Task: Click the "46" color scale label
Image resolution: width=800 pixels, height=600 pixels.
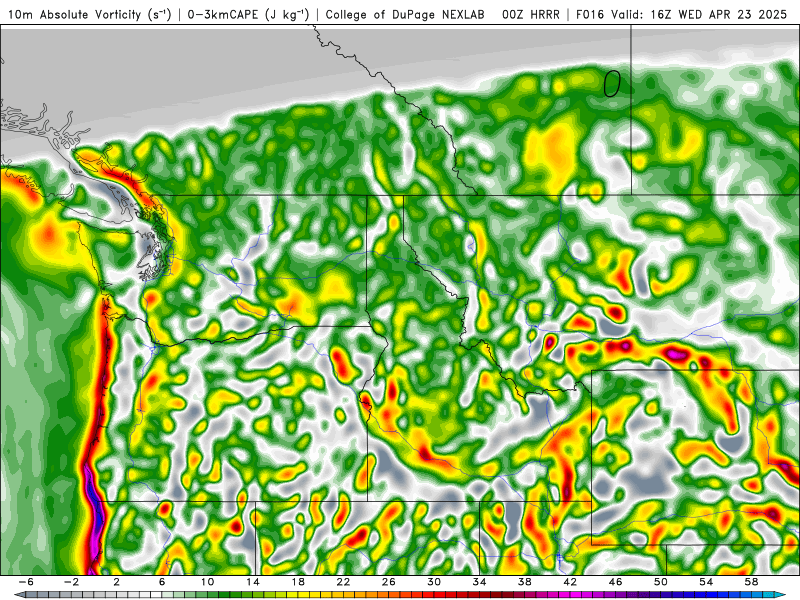Action: coord(616,582)
